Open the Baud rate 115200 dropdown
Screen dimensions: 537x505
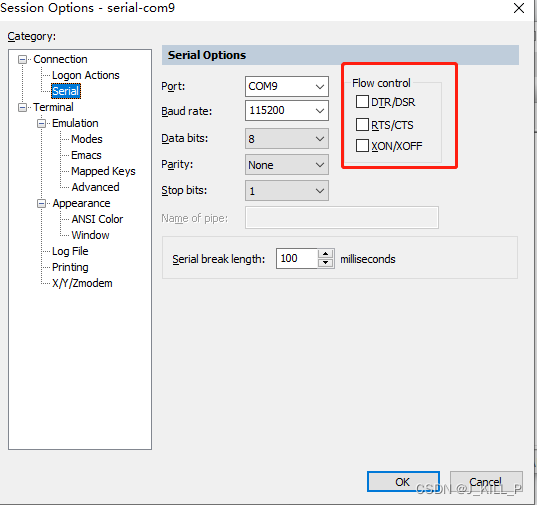coord(287,110)
